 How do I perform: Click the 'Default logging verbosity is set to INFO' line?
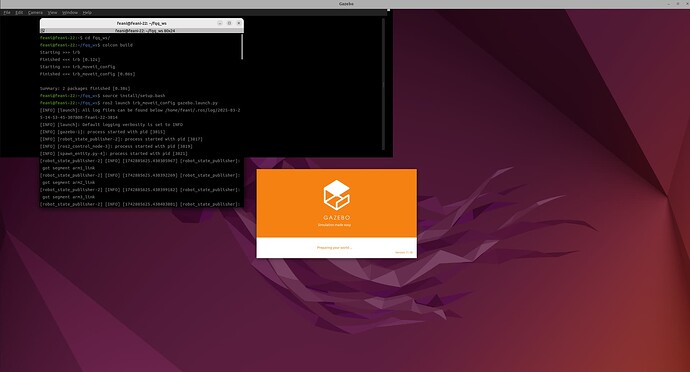(111, 125)
